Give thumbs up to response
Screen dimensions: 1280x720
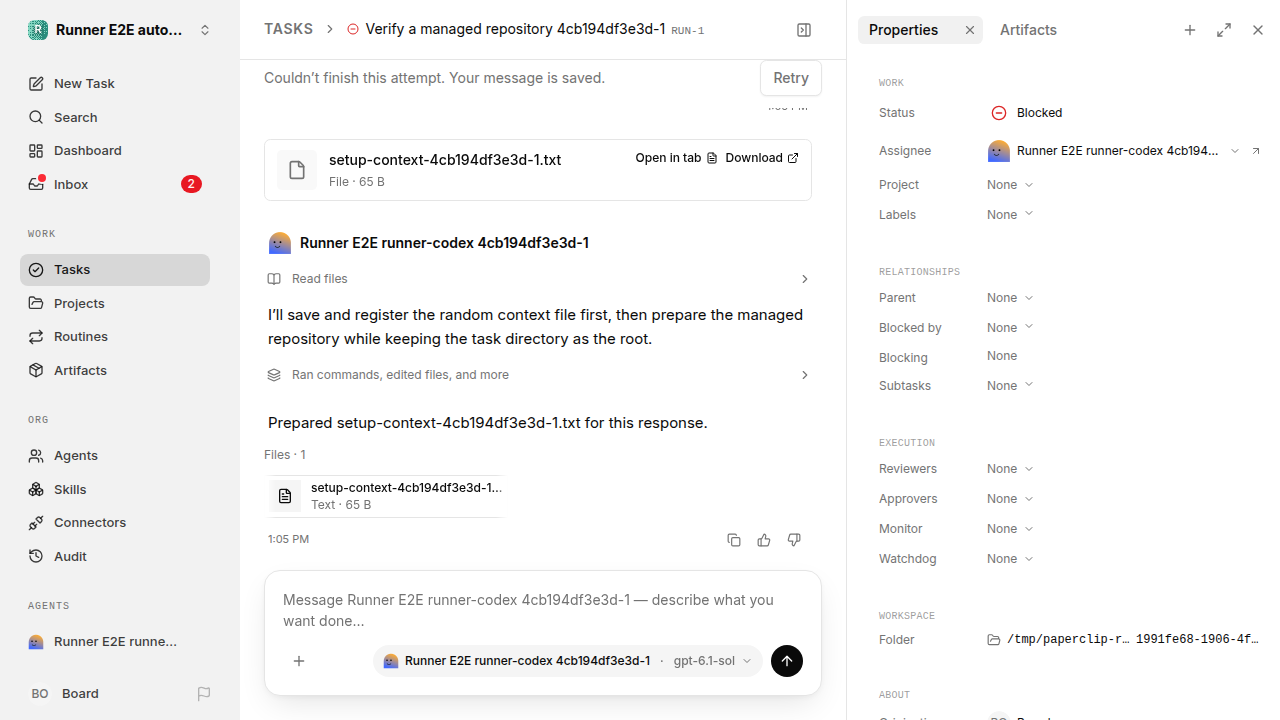[764, 540]
